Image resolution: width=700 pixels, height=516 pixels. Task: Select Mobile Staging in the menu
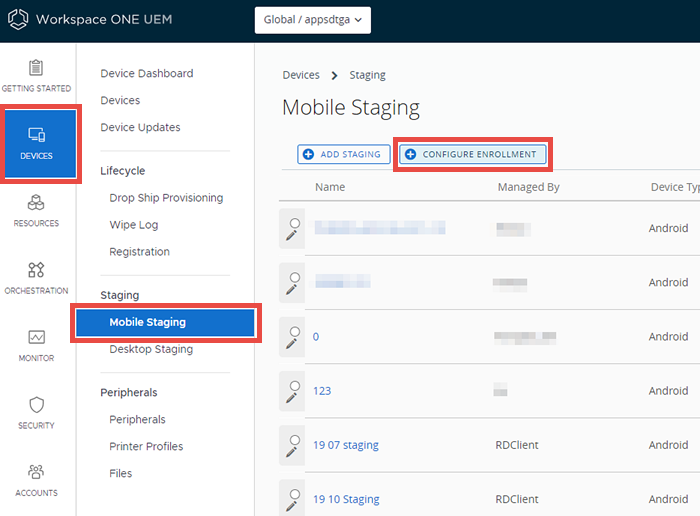[x=166, y=322]
